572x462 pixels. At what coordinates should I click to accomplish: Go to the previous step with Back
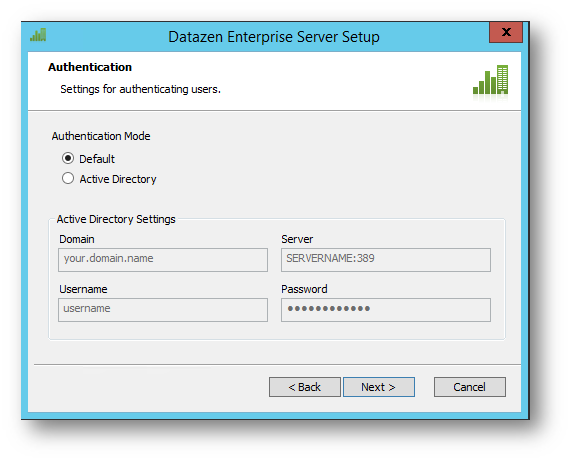[305, 387]
